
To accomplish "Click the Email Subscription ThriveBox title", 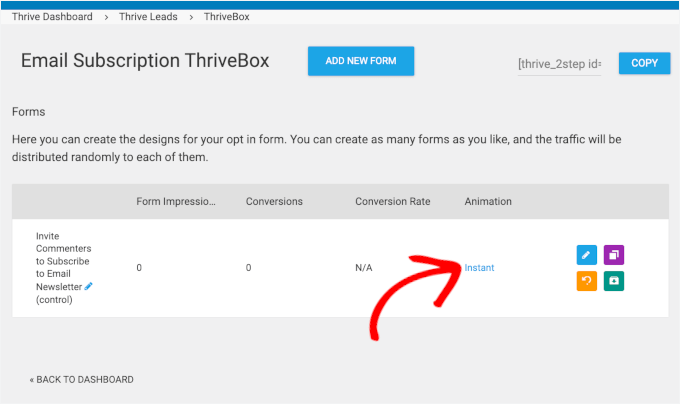I will tap(145, 61).
